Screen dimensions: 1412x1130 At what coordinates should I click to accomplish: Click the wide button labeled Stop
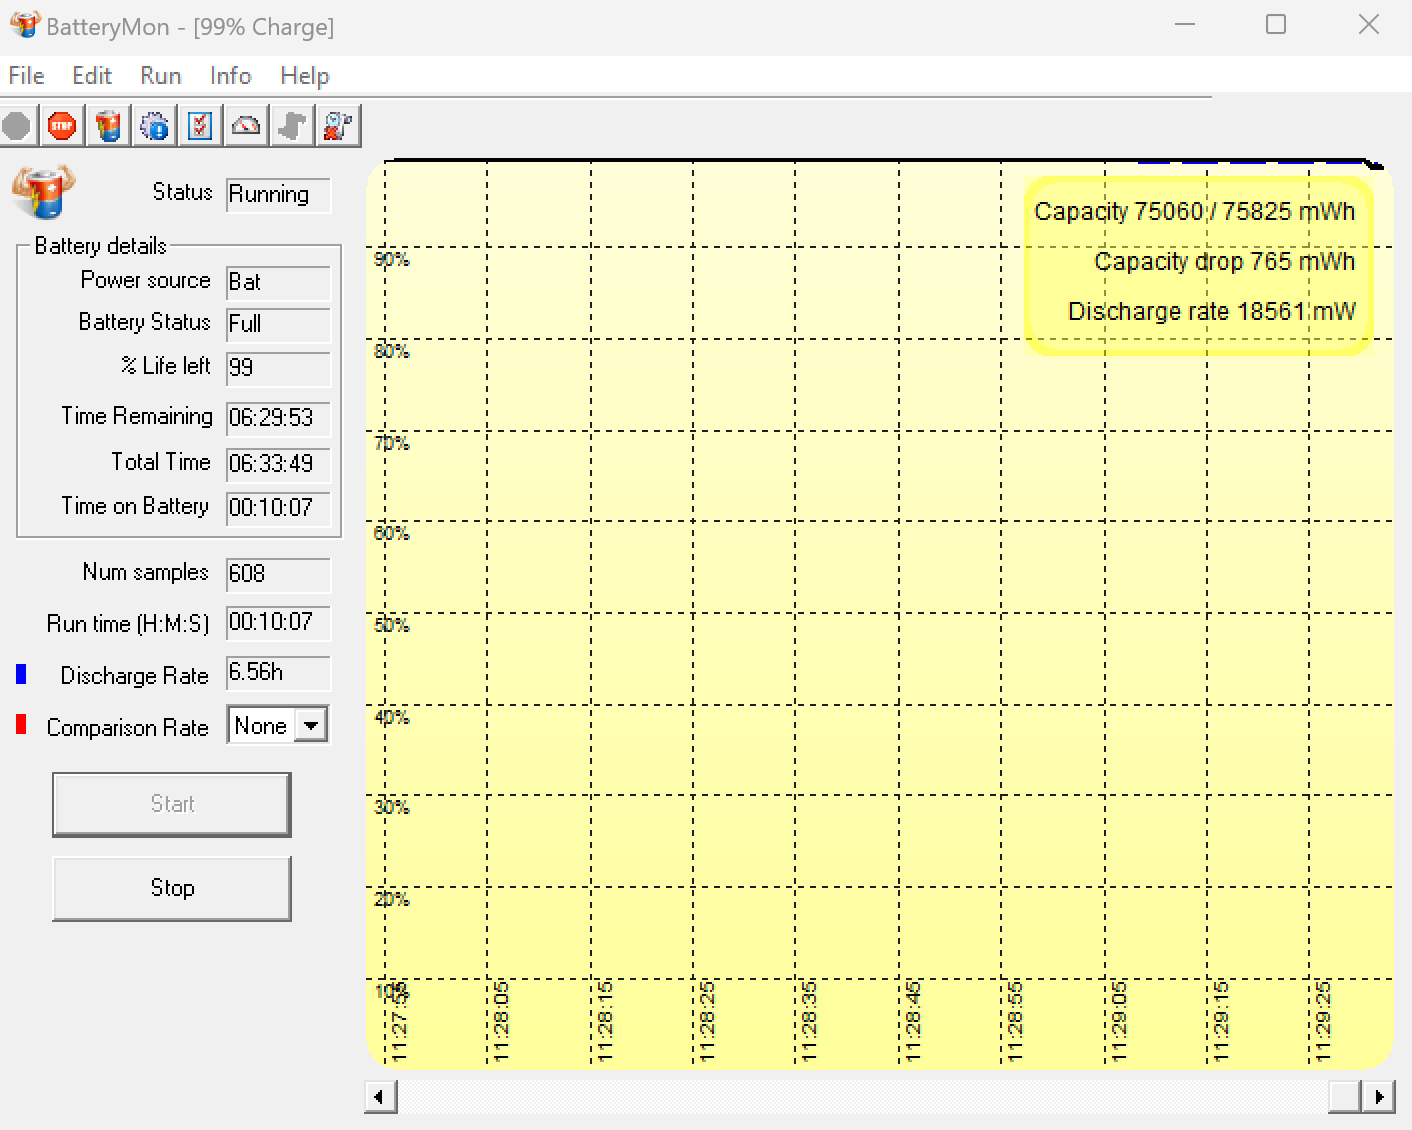[172, 888]
